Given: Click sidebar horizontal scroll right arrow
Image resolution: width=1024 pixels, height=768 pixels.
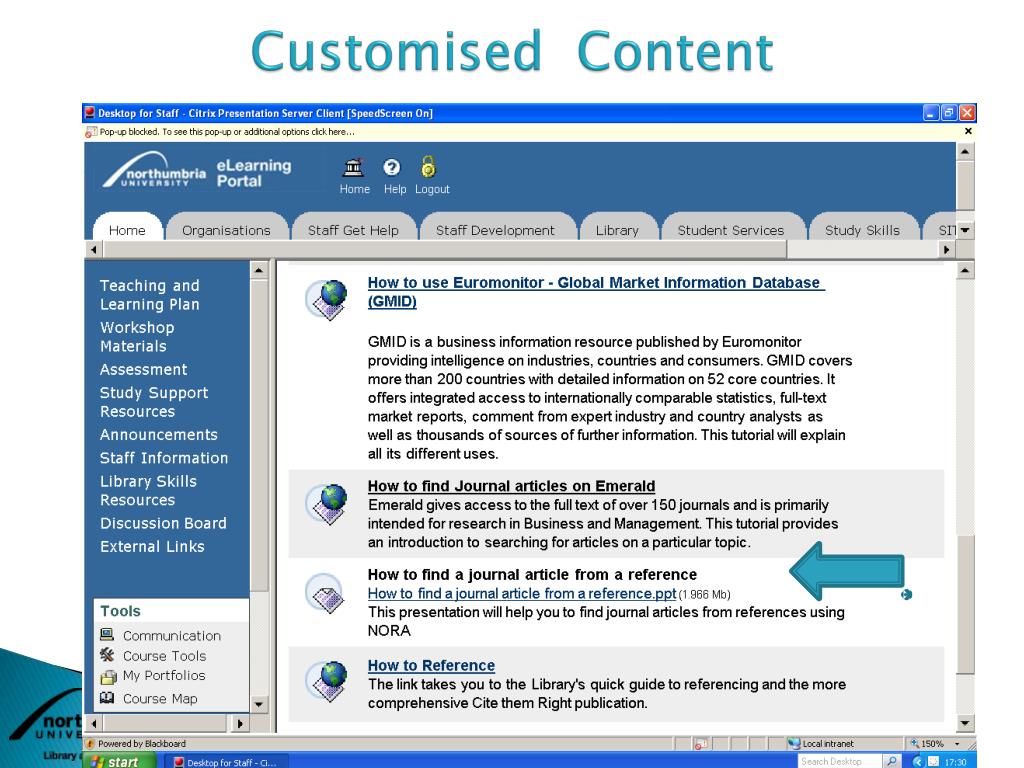Looking at the screenshot, I should [240, 723].
